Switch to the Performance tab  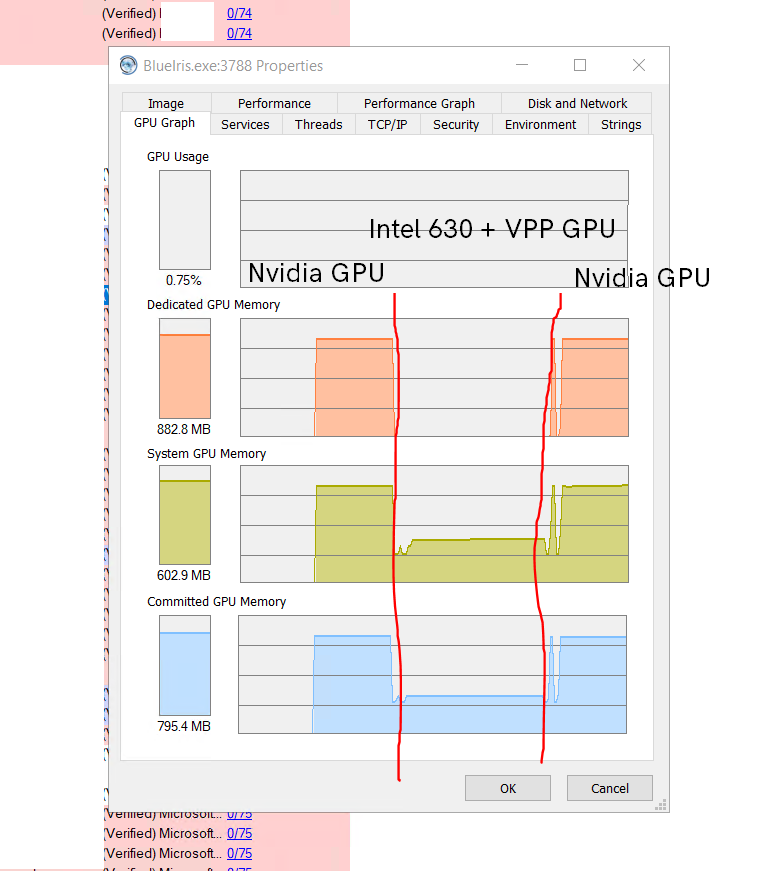pyautogui.click(x=274, y=103)
